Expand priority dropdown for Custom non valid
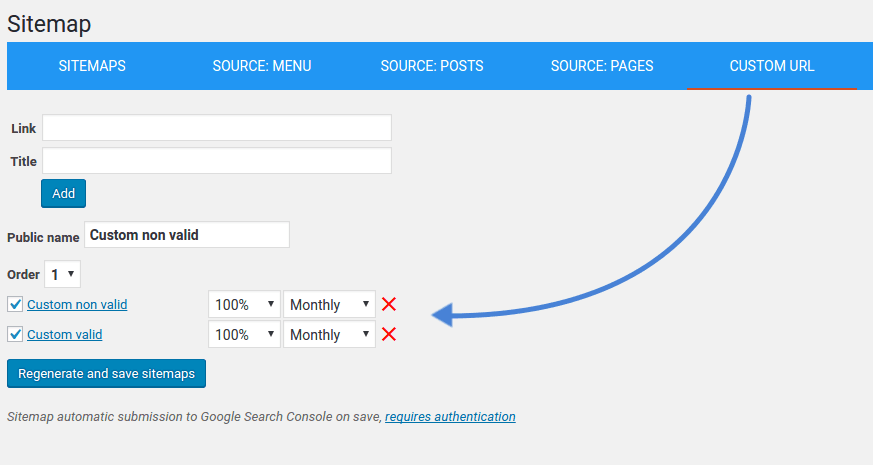This screenshot has width=873, height=465. (x=244, y=304)
